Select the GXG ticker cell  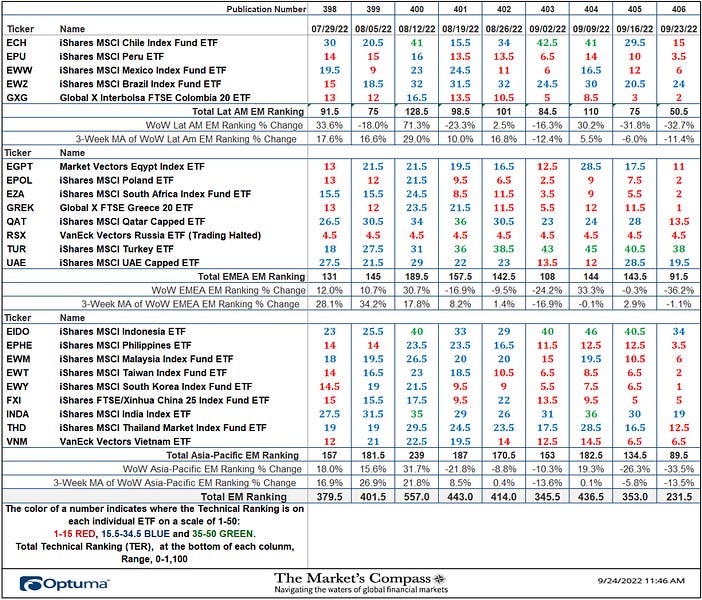pyautogui.click(x=17, y=98)
